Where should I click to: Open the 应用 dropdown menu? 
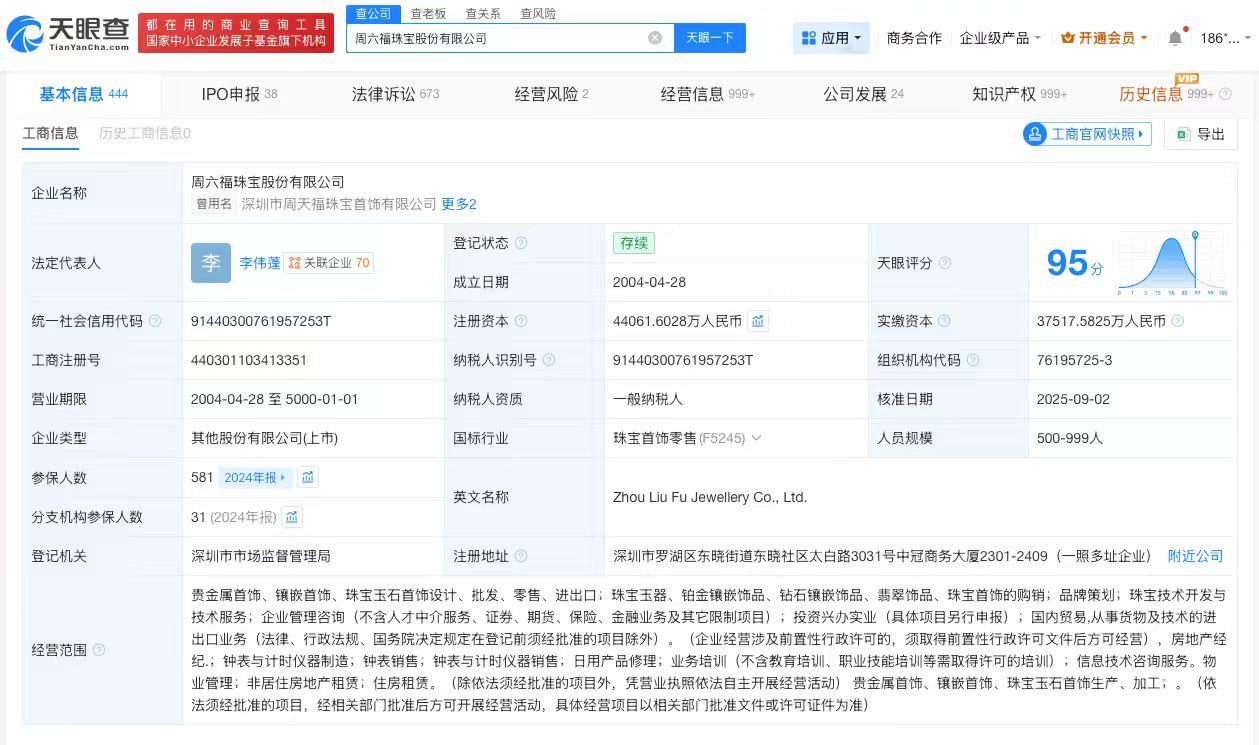tap(832, 38)
